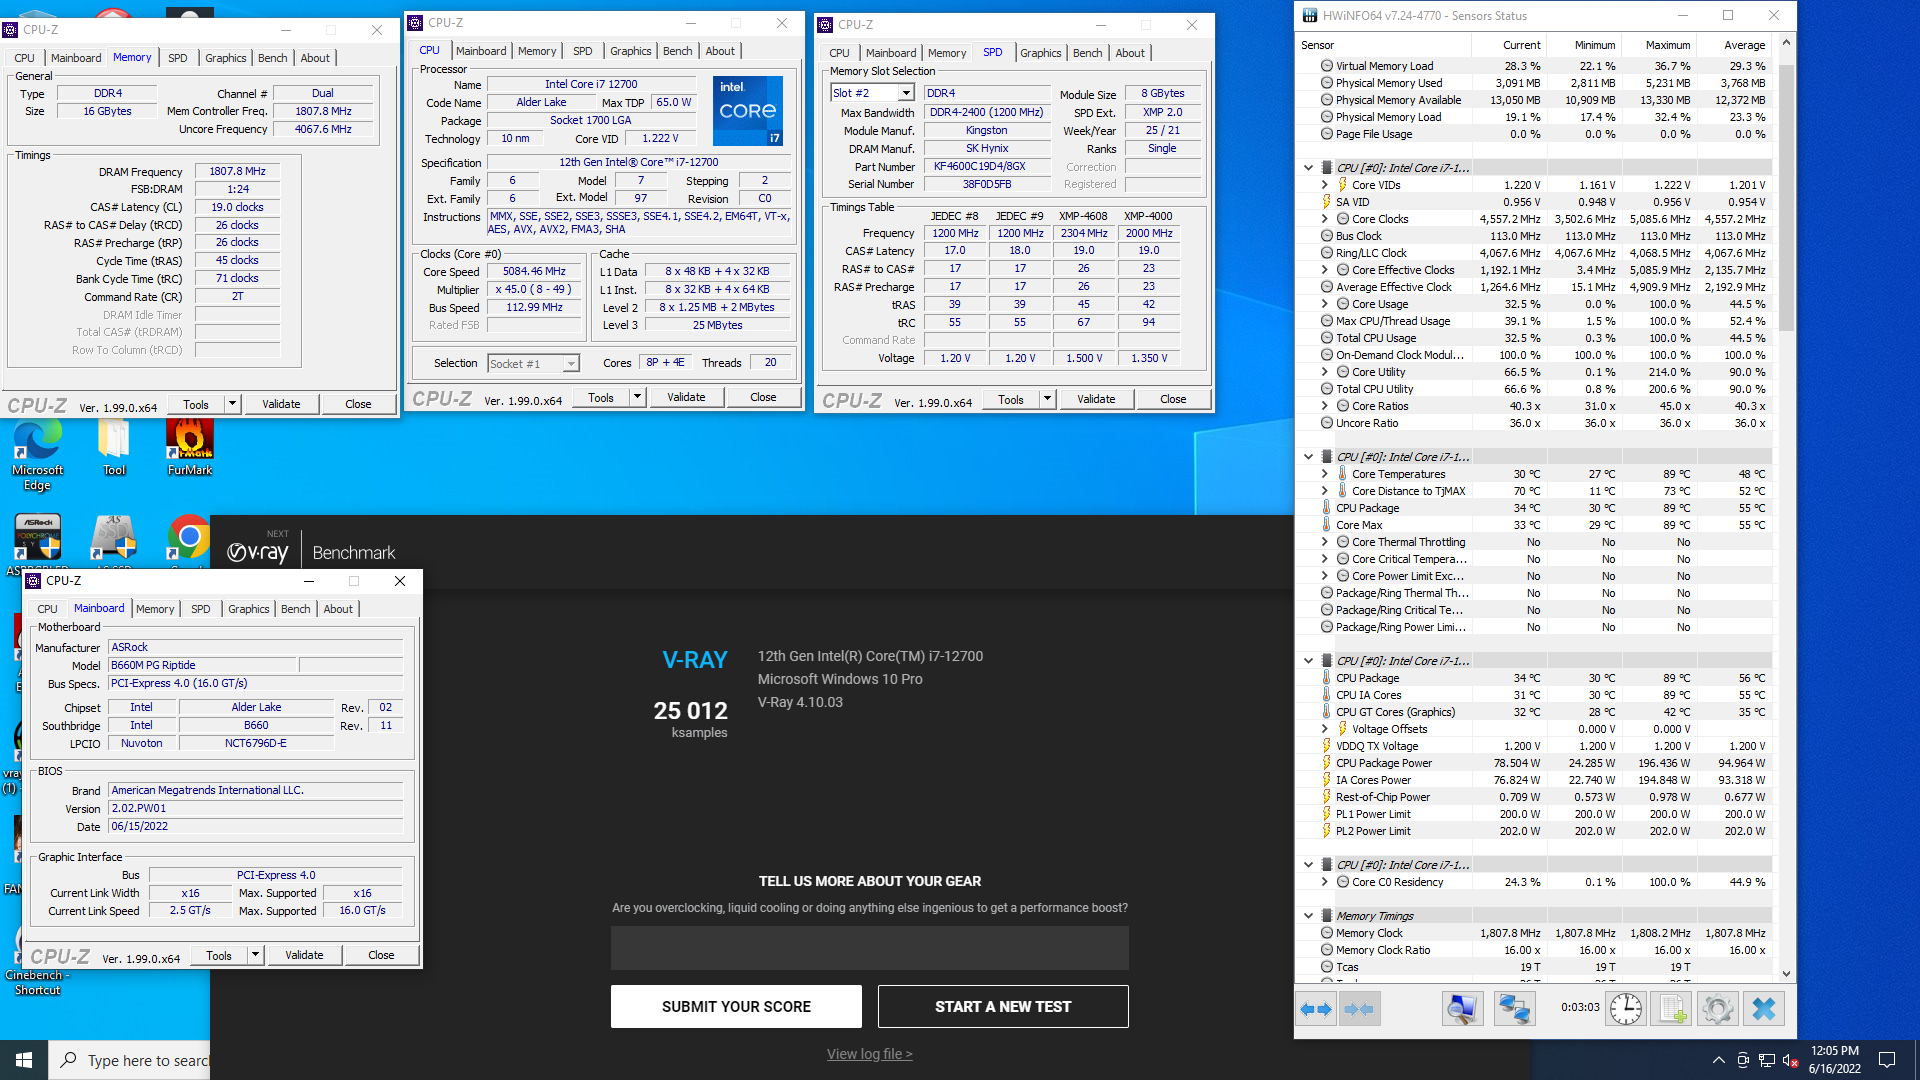Click HWiNFO shrink columns arrows icon
Viewport: 1920px width, 1080px height.
pyautogui.click(x=1359, y=1009)
